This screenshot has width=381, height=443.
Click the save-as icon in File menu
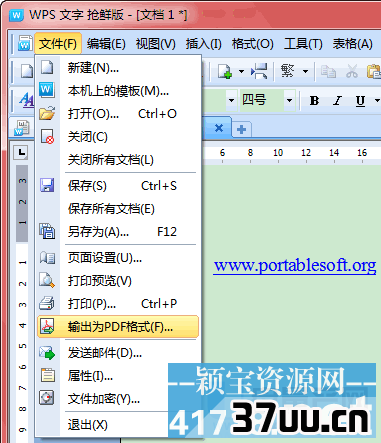pyautogui.click(x=47, y=231)
